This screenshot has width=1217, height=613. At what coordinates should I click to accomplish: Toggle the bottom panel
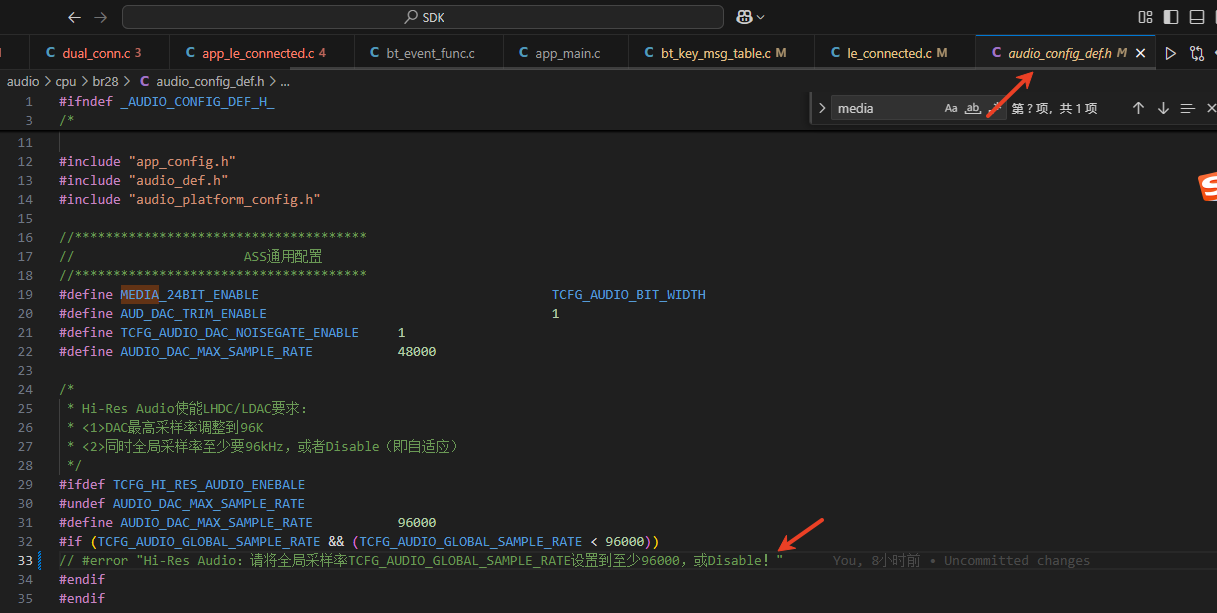click(1197, 17)
